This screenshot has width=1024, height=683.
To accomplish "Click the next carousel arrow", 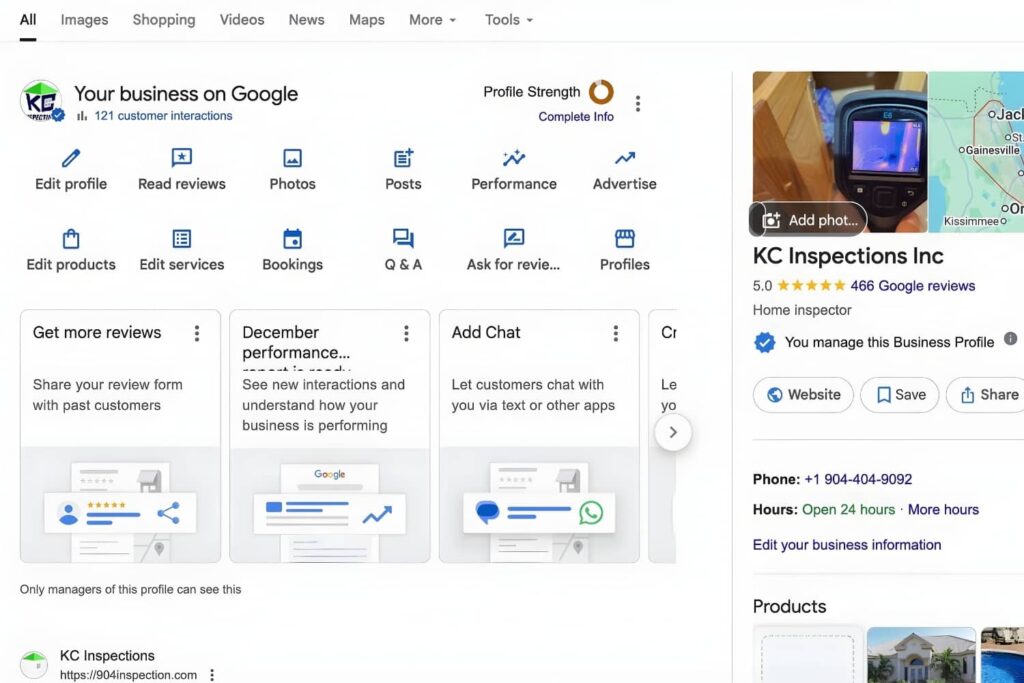I will coord(673,432).
